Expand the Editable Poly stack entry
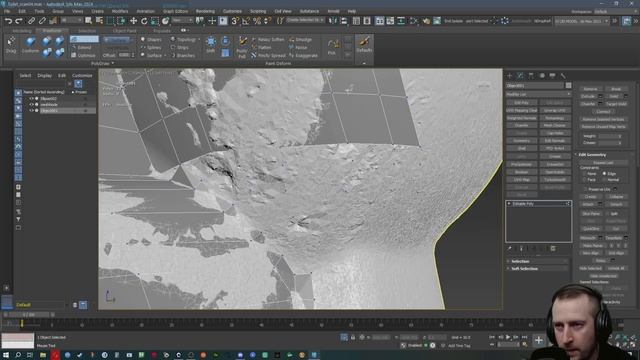This screenshot has width=640, height=360. tap(509, 203)
